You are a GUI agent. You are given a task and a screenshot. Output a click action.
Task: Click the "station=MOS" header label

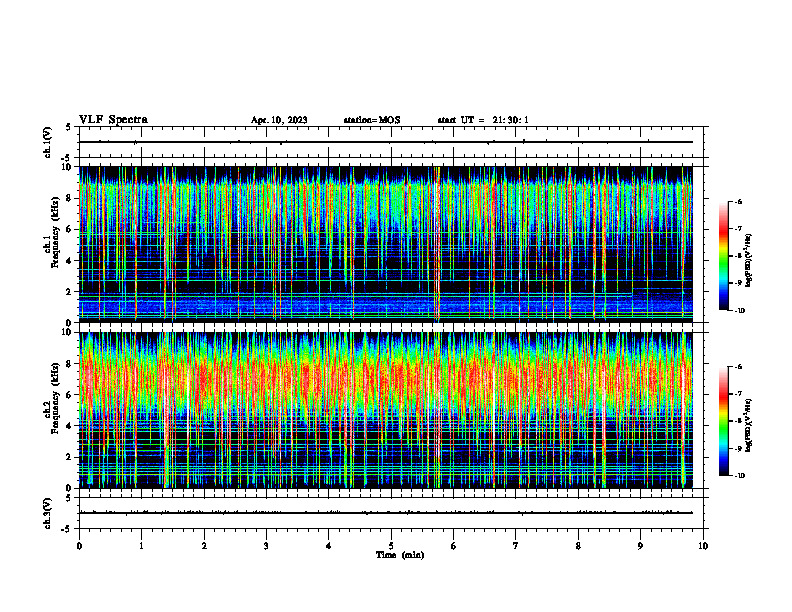(372, 120)
